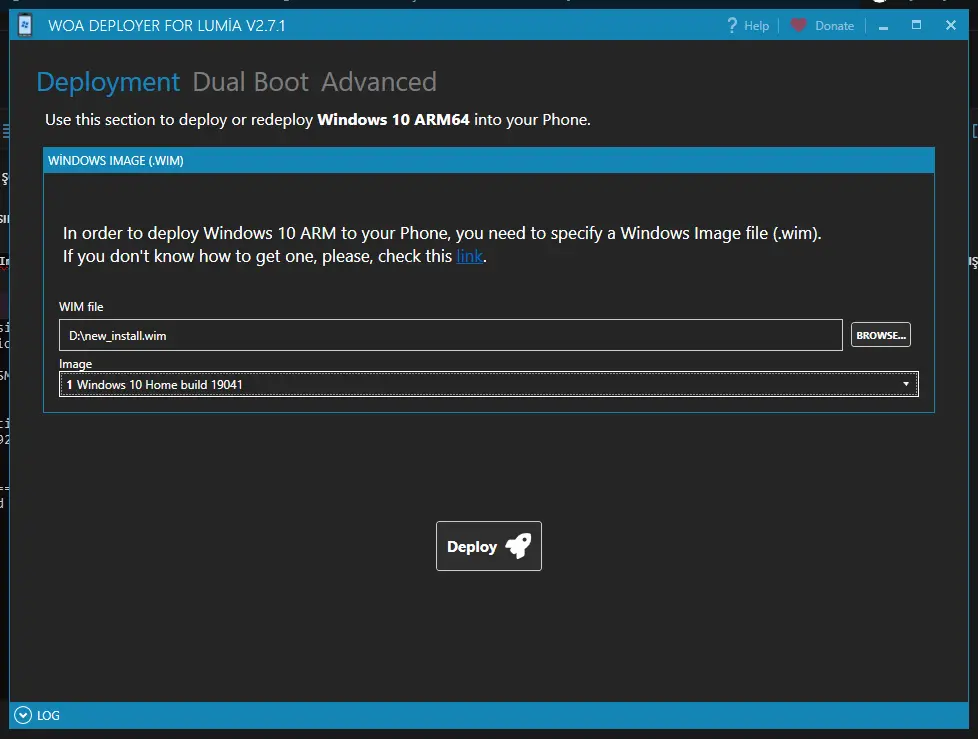The image size is (978, 739).
Task: Minimize the WOA Deployer window
Action: click(883, 26)
